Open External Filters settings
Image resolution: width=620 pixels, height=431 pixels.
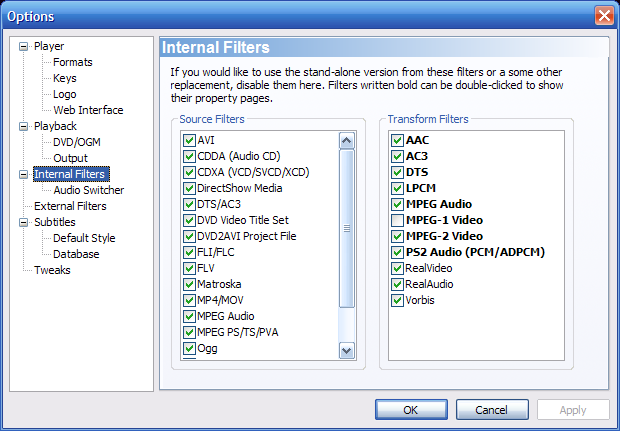pyautogui.click(x=70, y=206)
